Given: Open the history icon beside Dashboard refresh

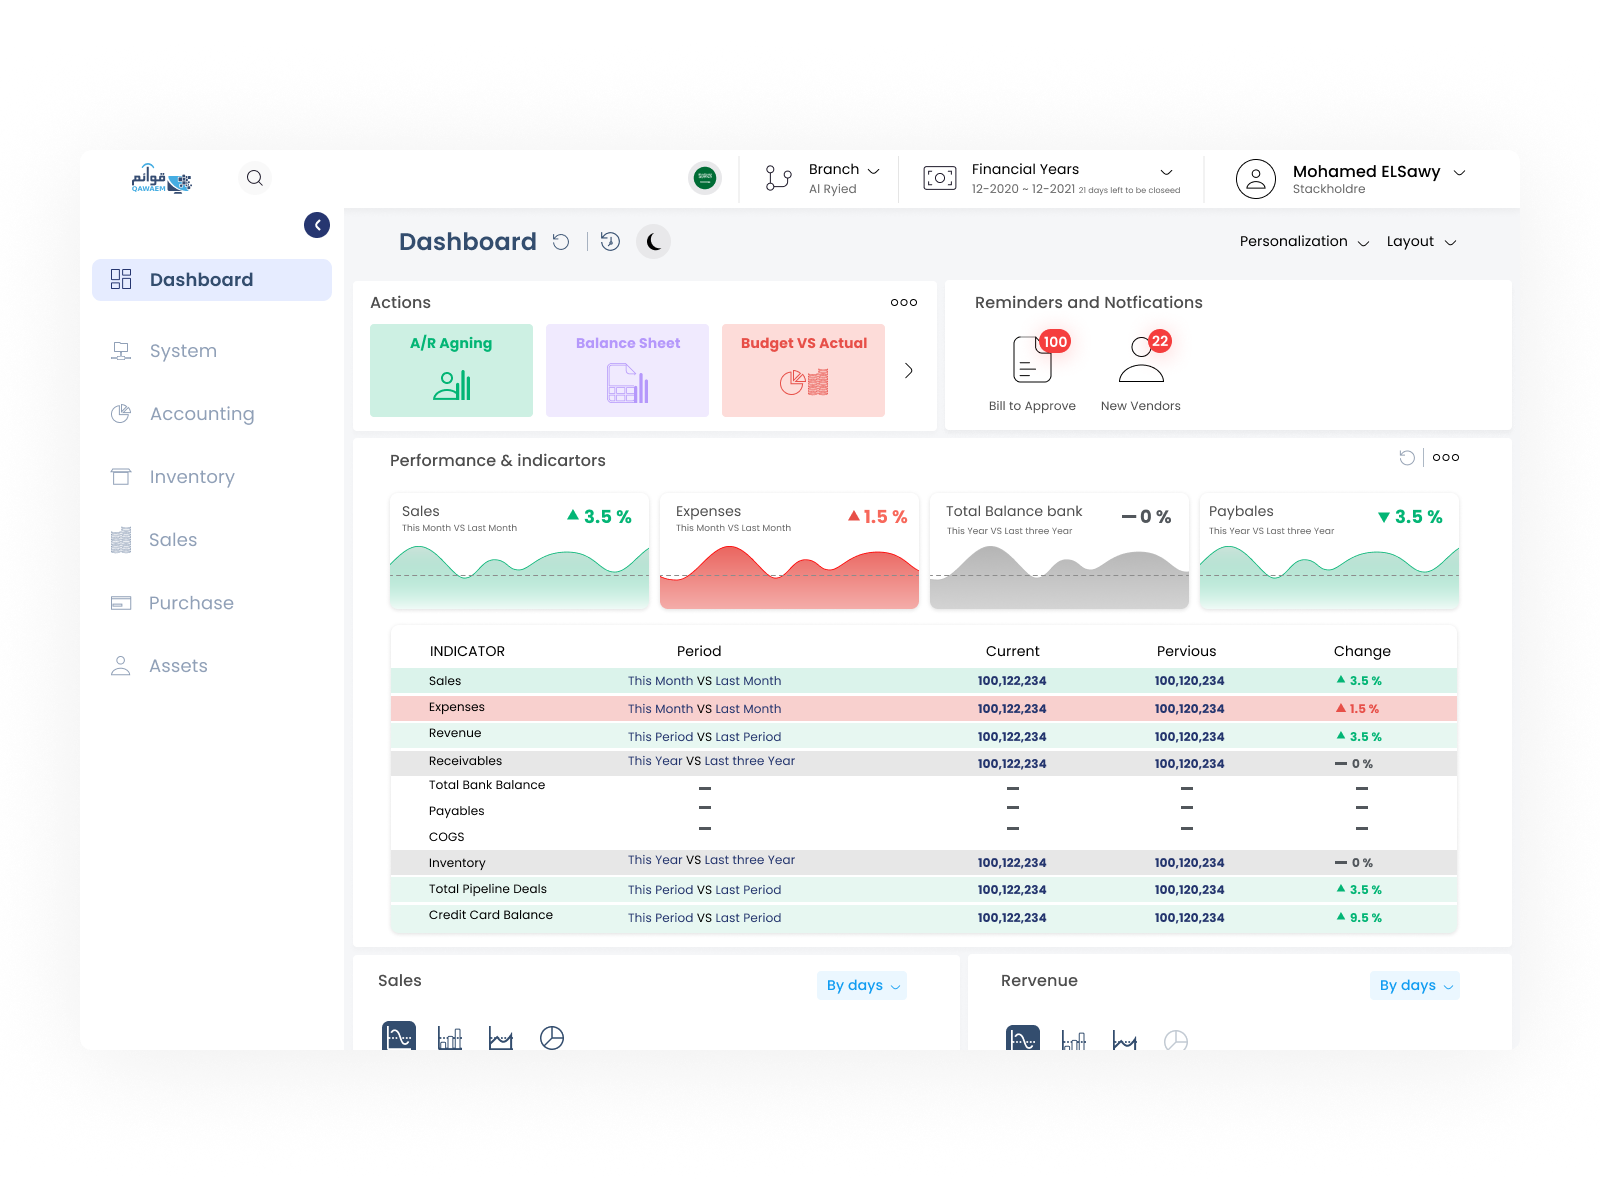Looking at the screenshot, I should (610, 242).
